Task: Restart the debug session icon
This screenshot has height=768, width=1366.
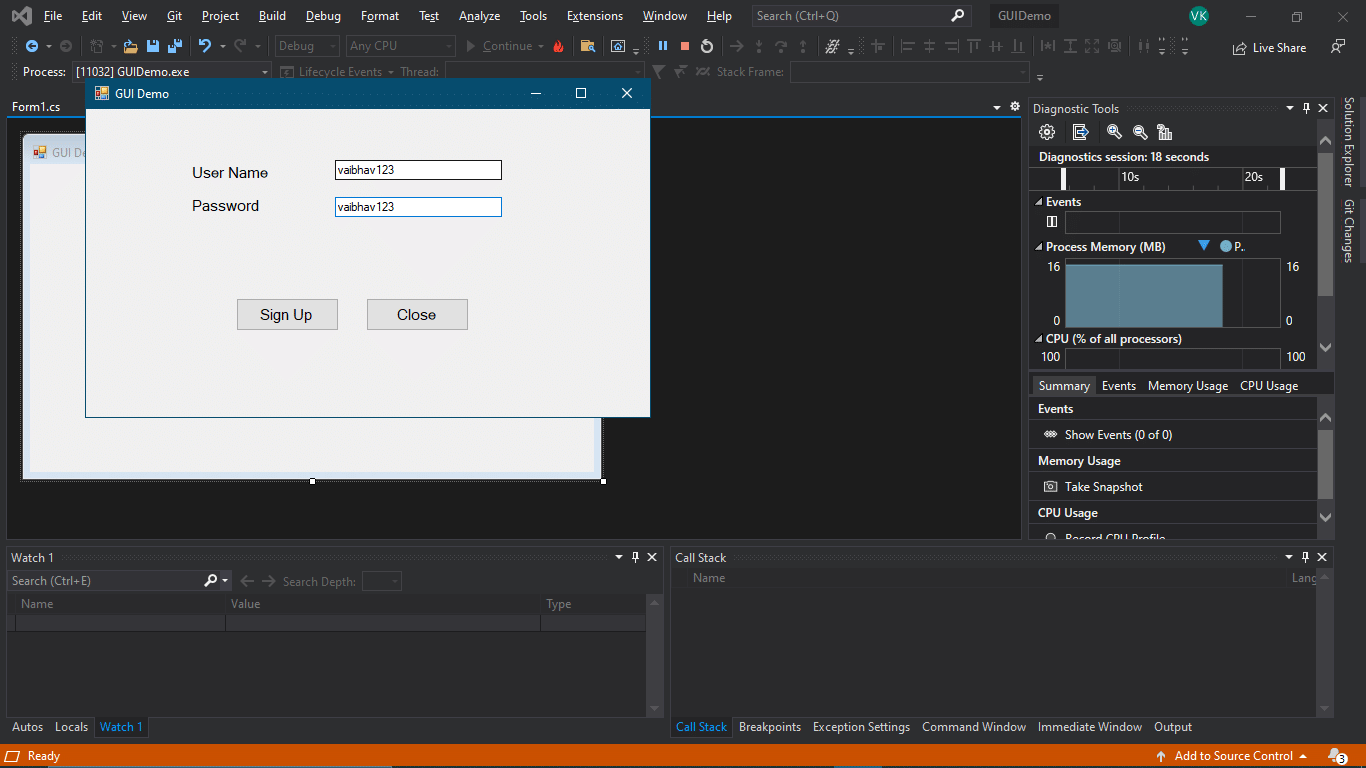Action: click(707, 45)
